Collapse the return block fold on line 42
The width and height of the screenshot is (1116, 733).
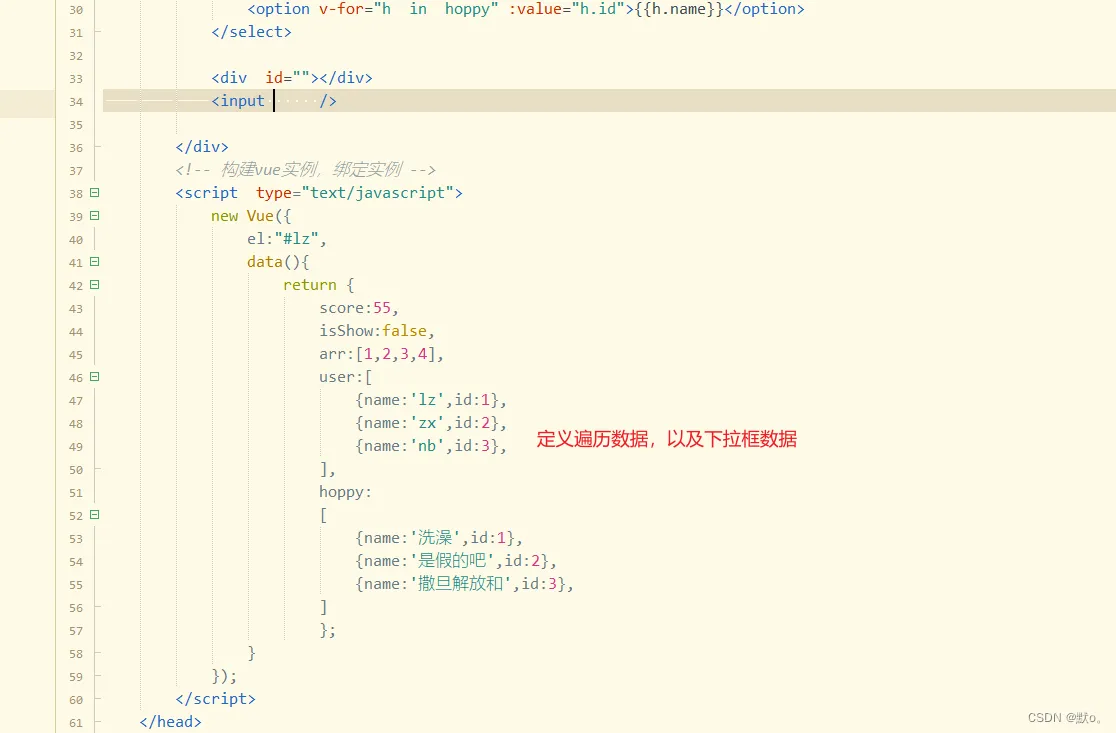pyautogui.click(x=95, y=285)
